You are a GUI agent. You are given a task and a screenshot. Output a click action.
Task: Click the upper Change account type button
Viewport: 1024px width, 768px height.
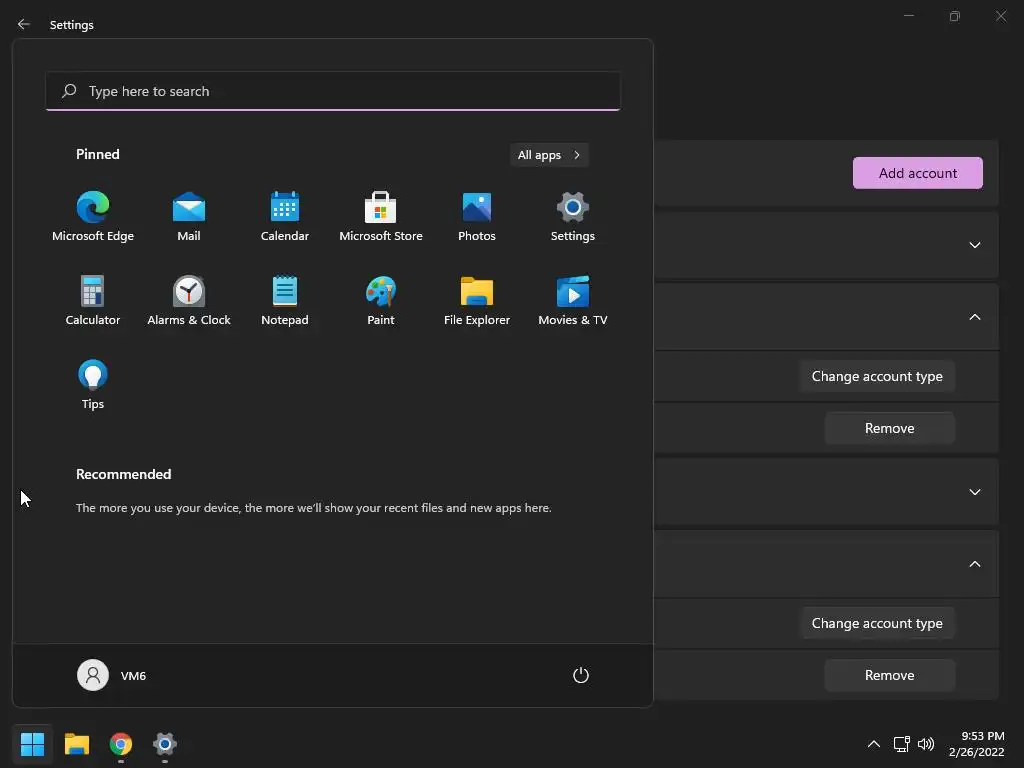point(877,376)
